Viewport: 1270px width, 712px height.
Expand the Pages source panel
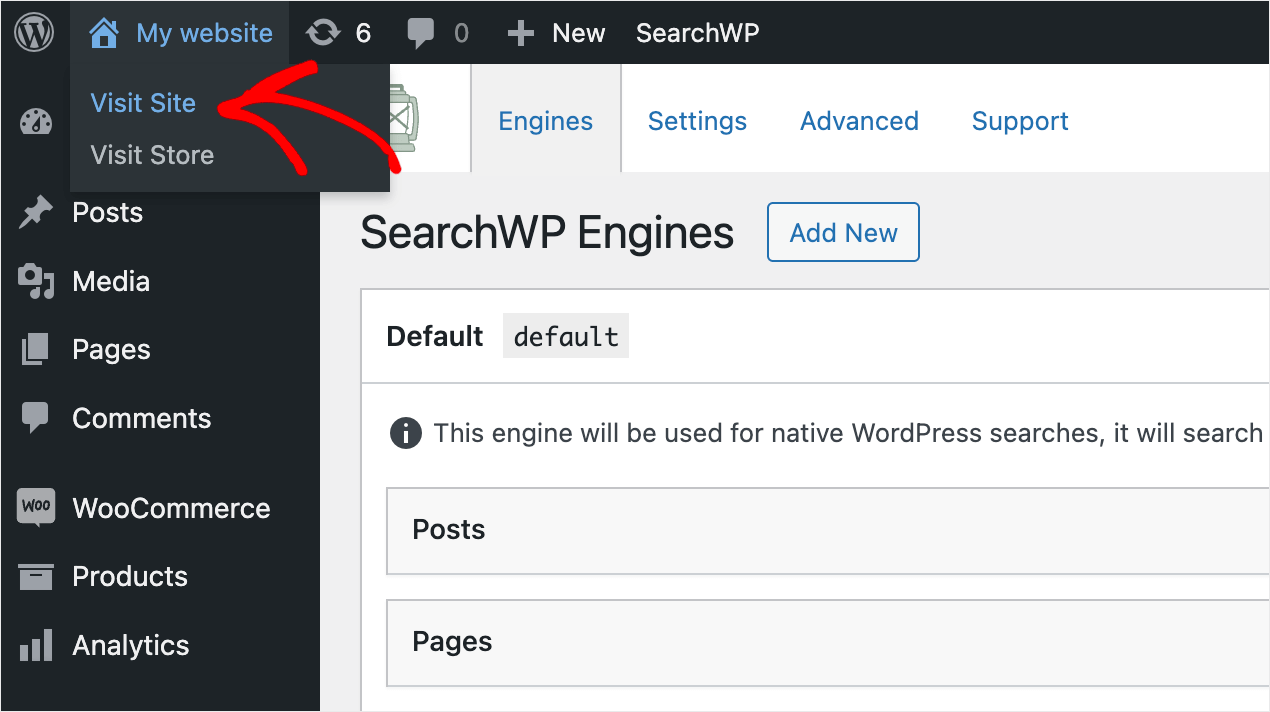click(x=828, y=642)
